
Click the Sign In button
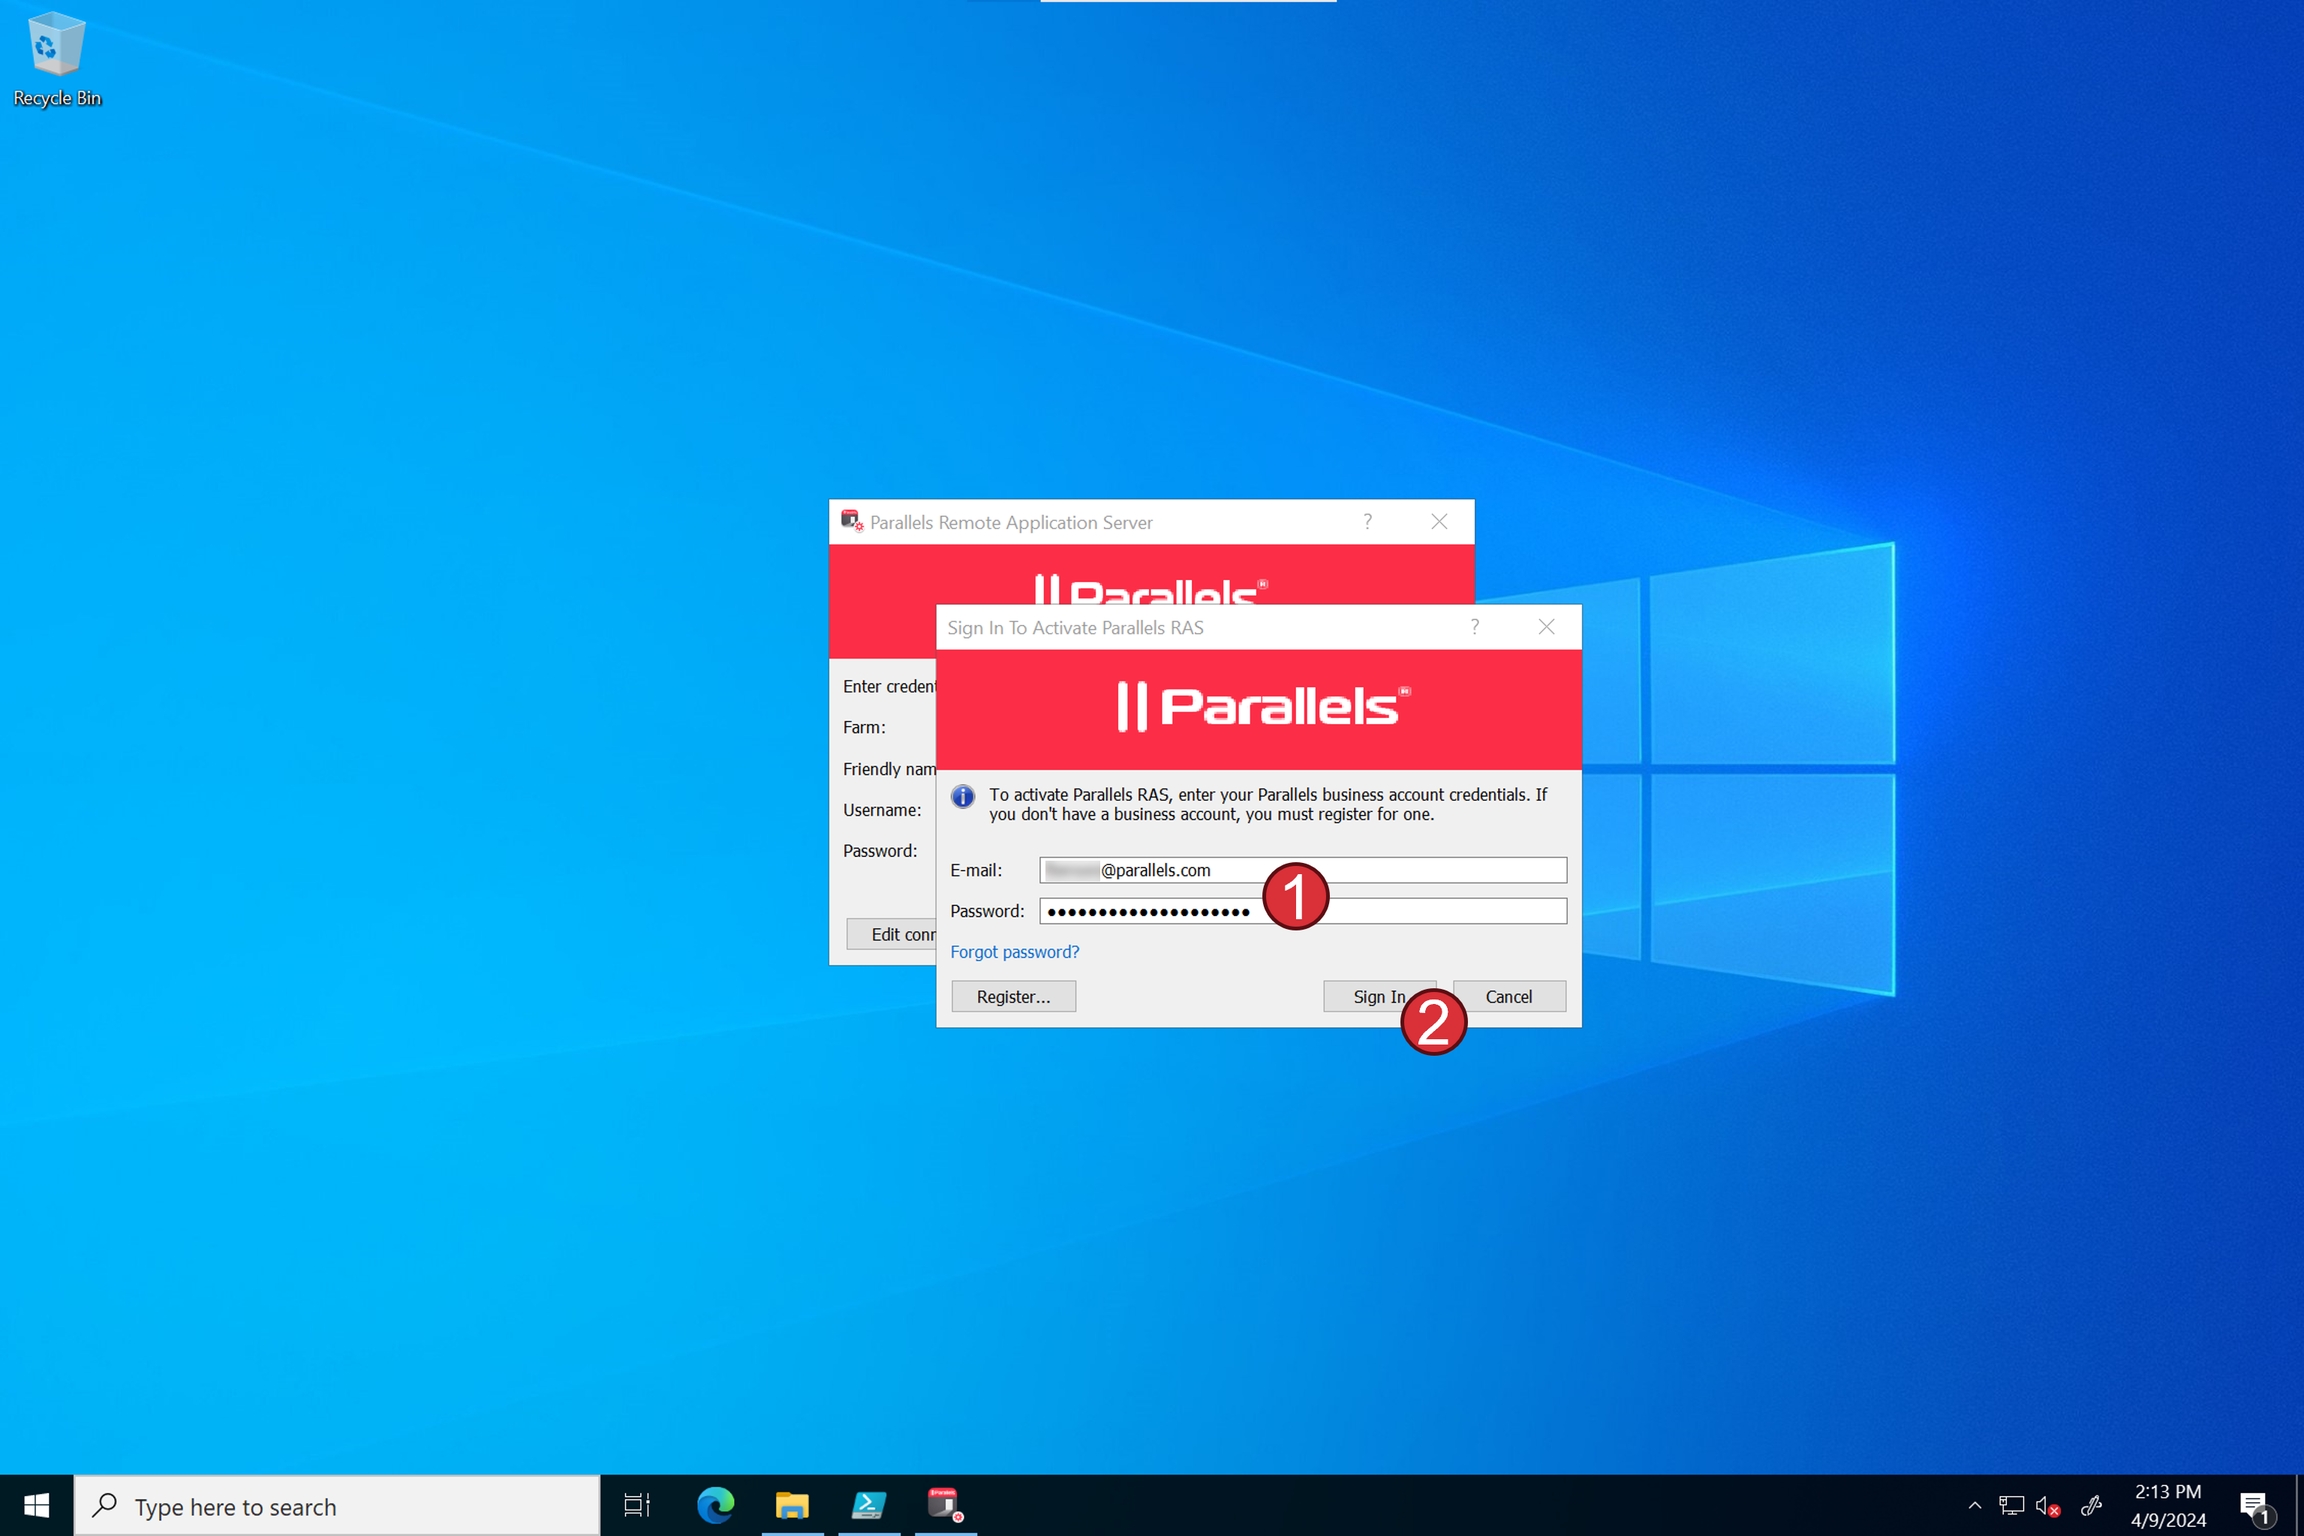tap(1370, 996)
